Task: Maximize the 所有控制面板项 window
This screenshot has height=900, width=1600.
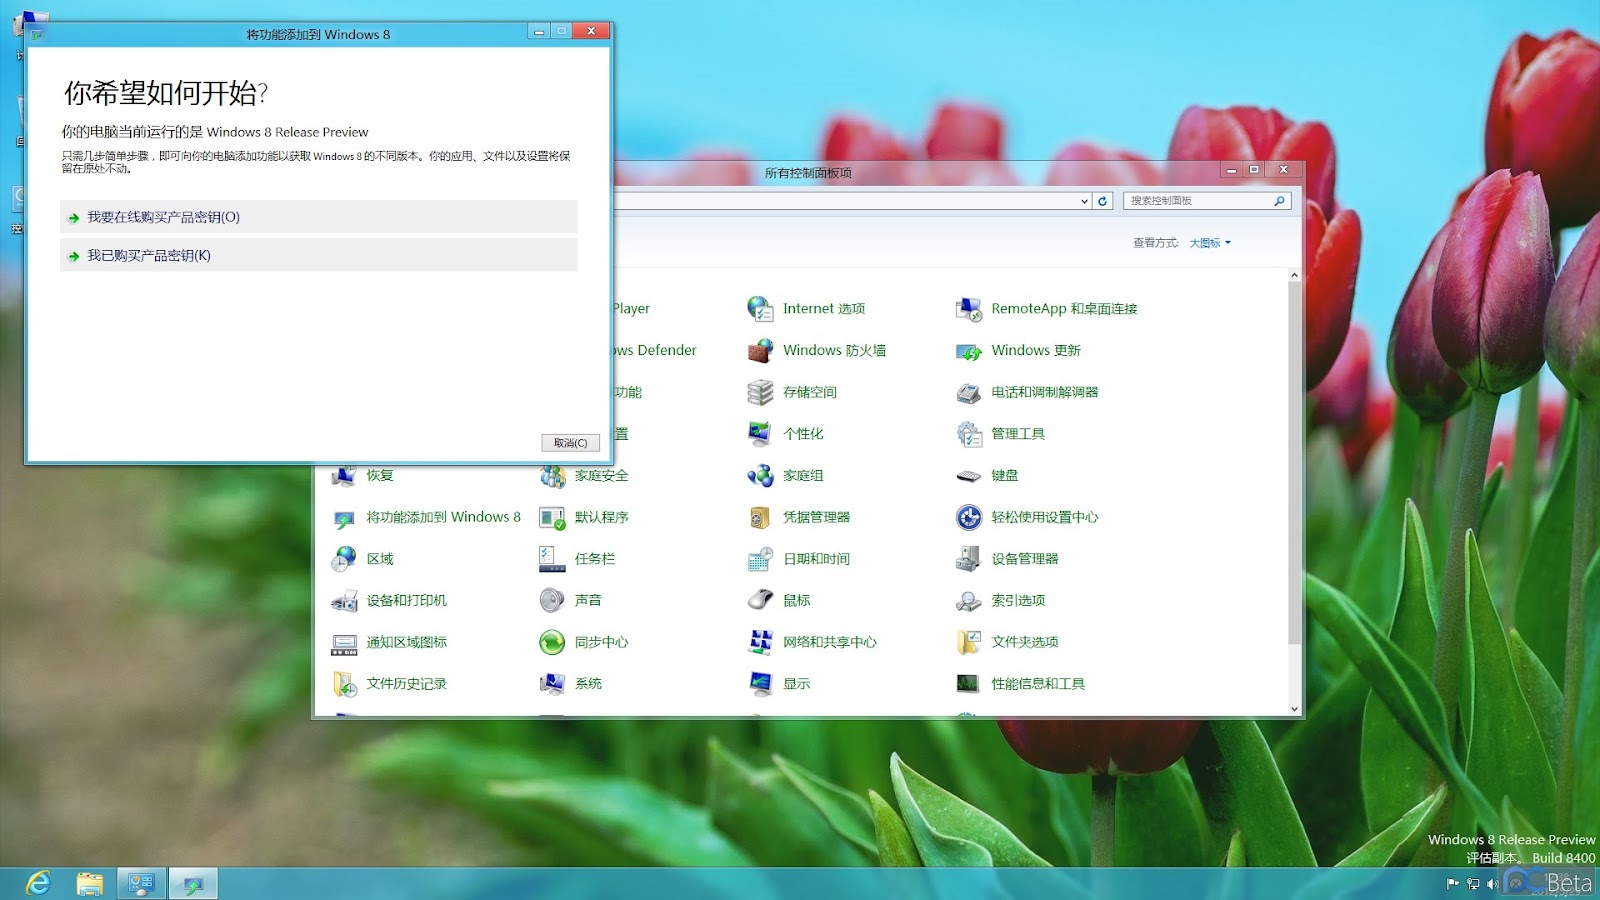Action: pyautogui.click(x=1254, y=170)
